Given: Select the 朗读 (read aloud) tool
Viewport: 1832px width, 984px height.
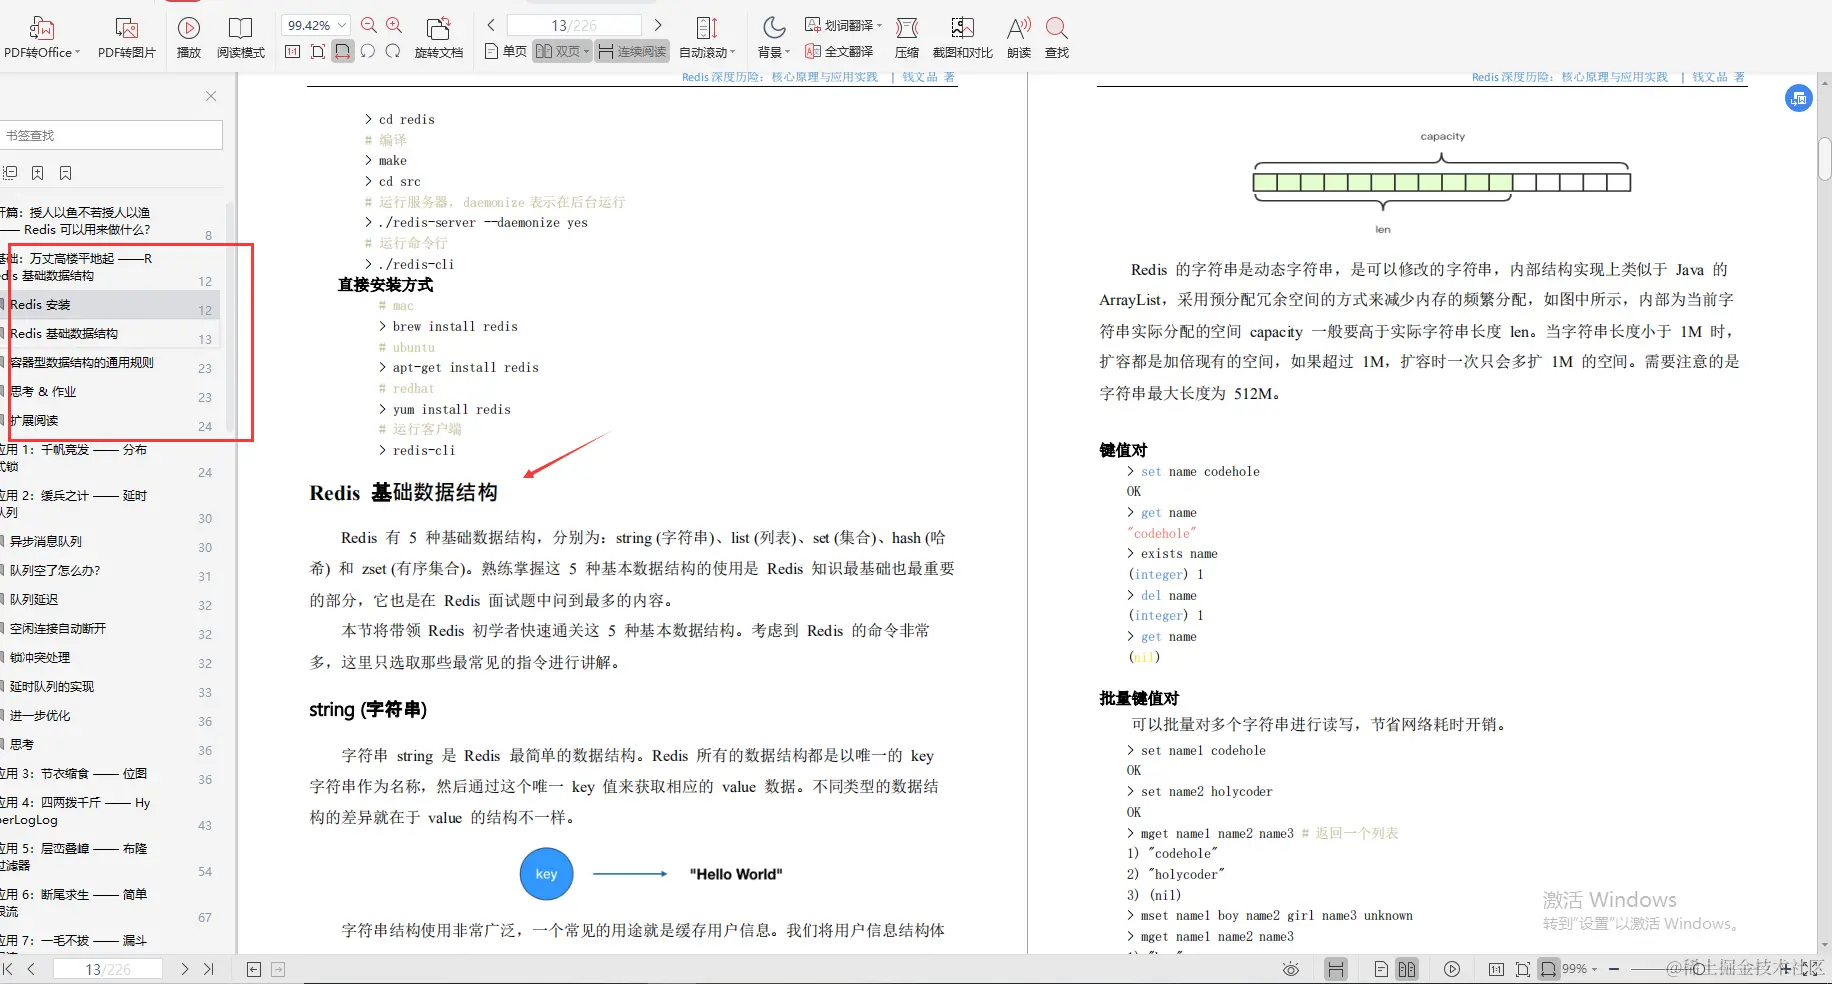Looking at the screenshot, I should click(x=1018, y=37).
